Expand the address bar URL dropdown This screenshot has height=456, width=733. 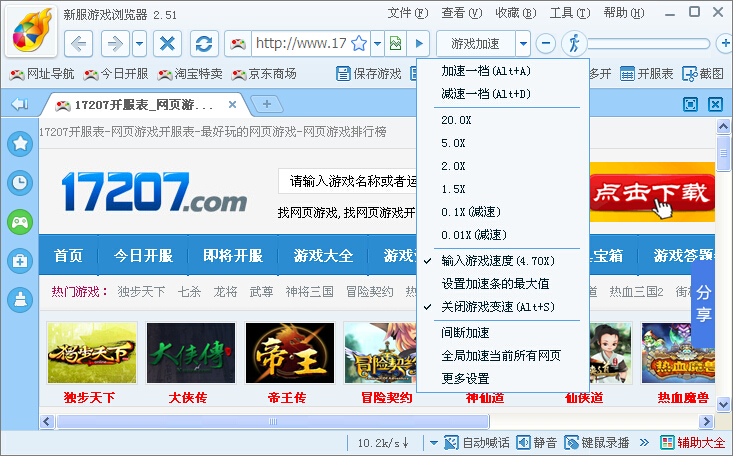pyautogui.click(x=377, y=44)
